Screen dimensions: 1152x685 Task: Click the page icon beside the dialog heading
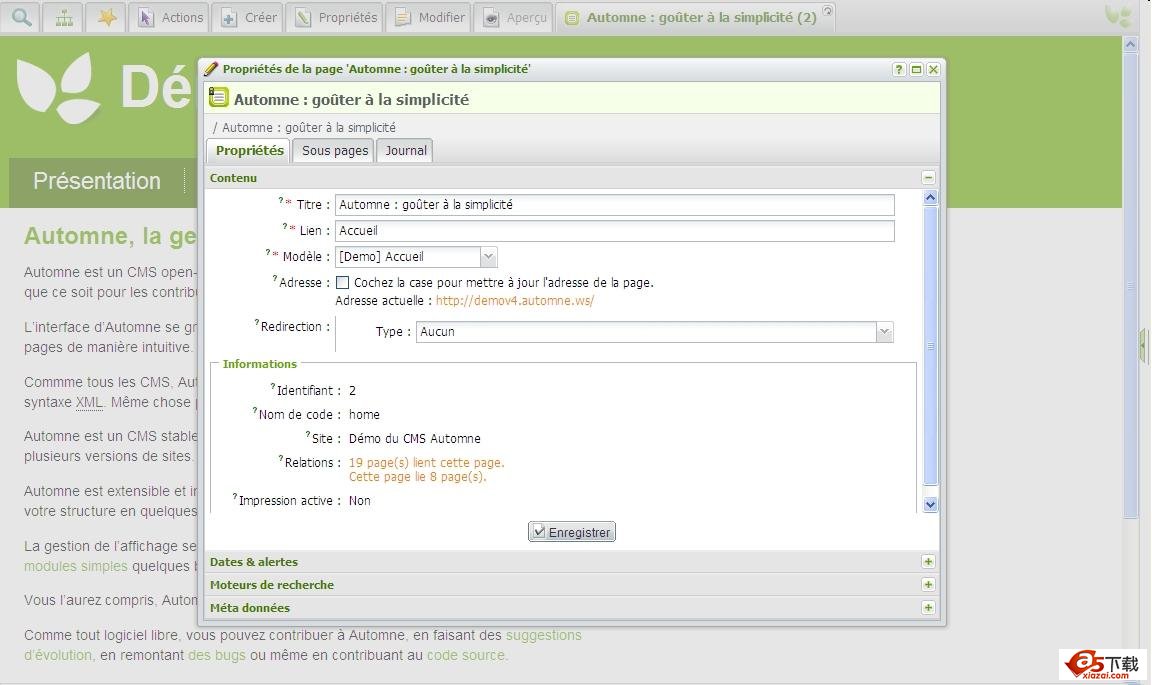tap(218, 97)
